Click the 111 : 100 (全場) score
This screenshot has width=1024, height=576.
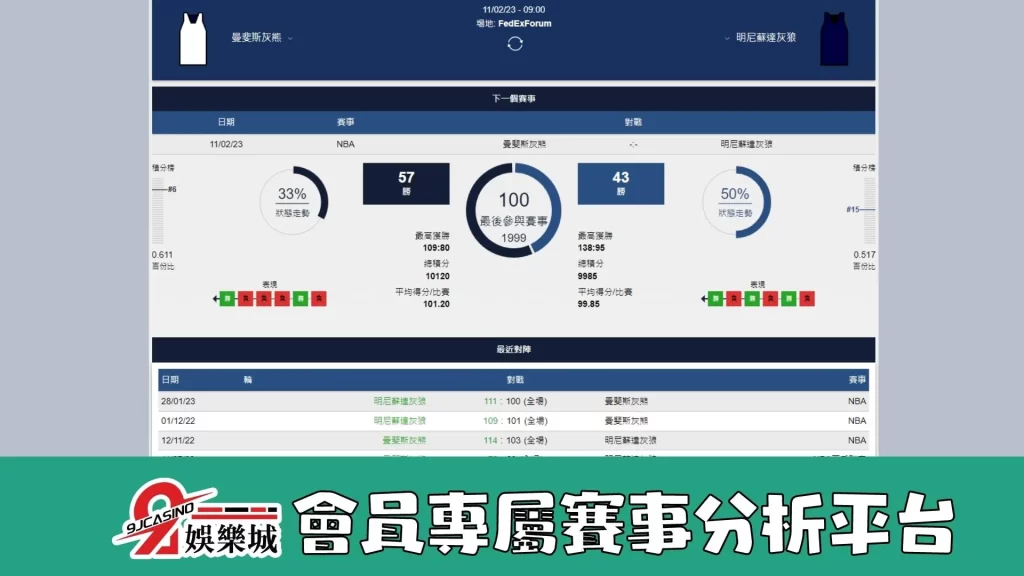[515, 401]
